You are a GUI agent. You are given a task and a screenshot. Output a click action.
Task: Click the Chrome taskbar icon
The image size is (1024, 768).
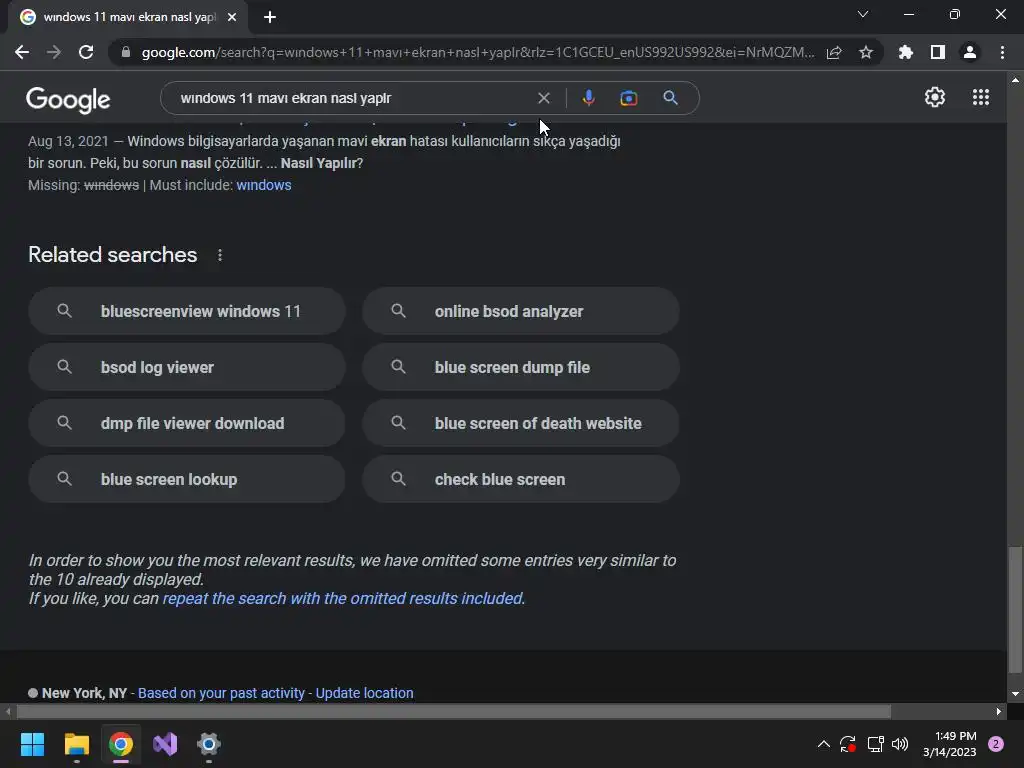click(121, 744)
